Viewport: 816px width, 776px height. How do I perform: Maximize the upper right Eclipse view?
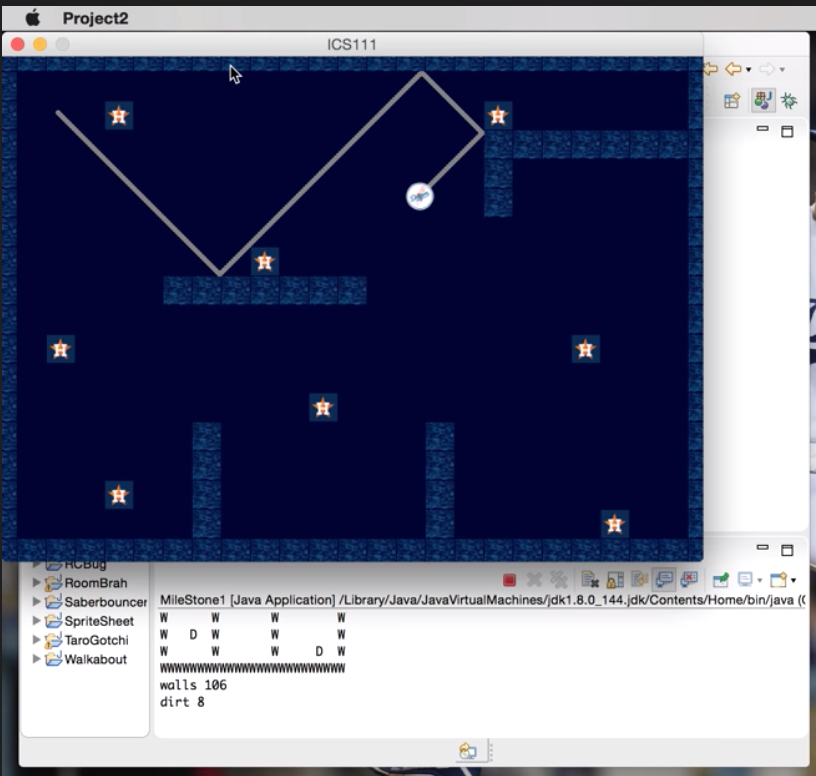pos(787,131)
